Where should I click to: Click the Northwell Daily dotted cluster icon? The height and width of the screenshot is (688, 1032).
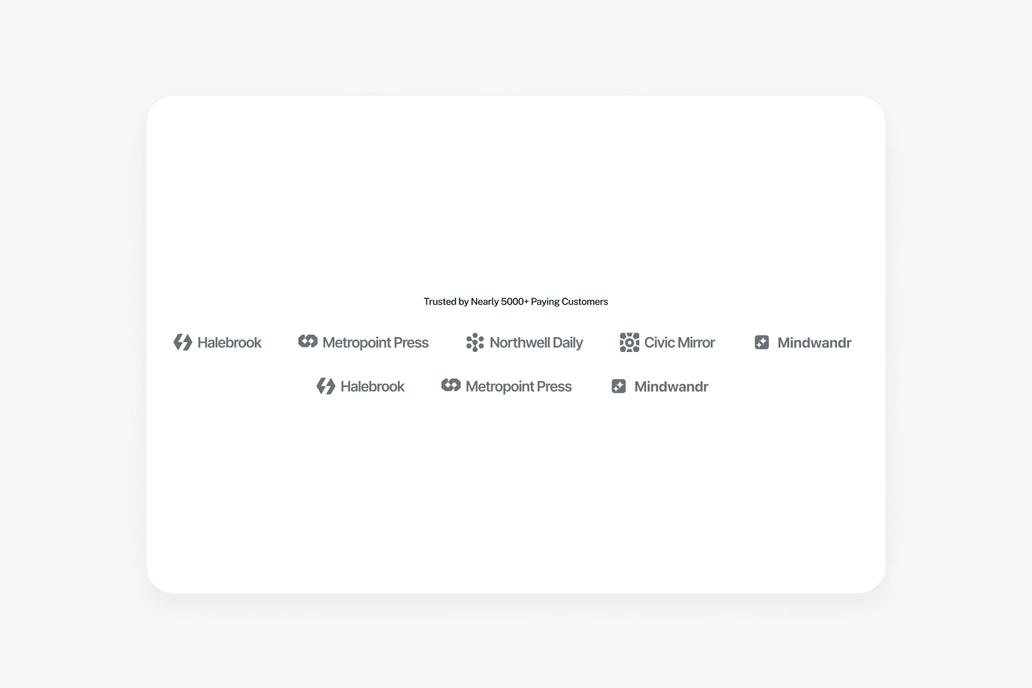(475, 342)
